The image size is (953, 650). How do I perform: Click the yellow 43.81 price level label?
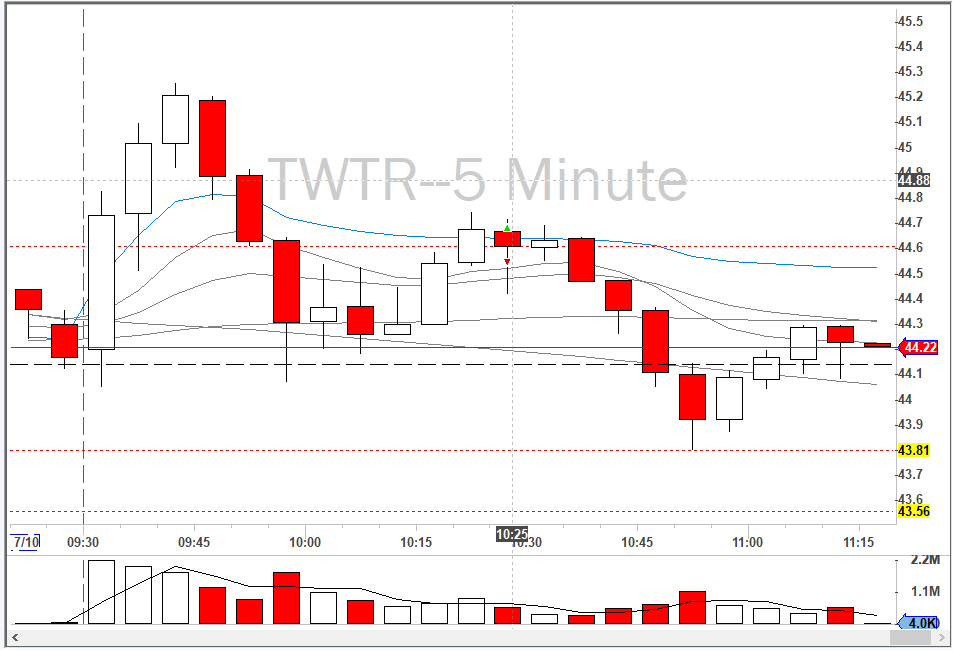pos(914,450)
